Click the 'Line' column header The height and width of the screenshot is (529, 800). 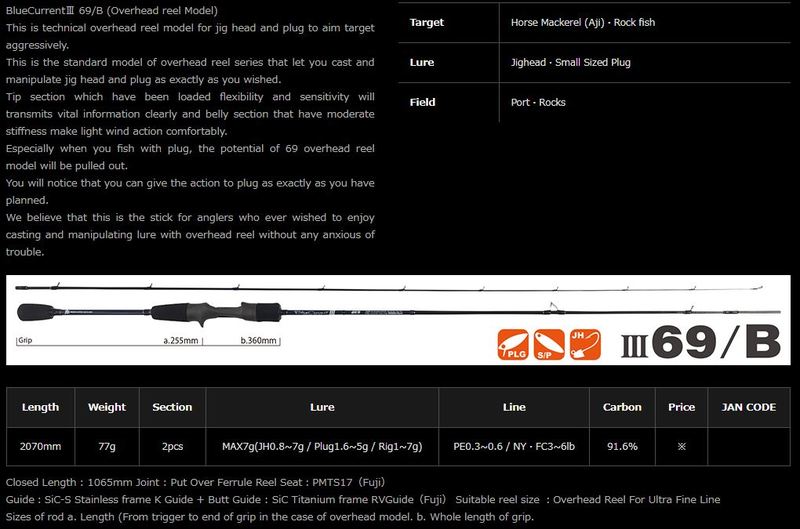pos(514,407)
